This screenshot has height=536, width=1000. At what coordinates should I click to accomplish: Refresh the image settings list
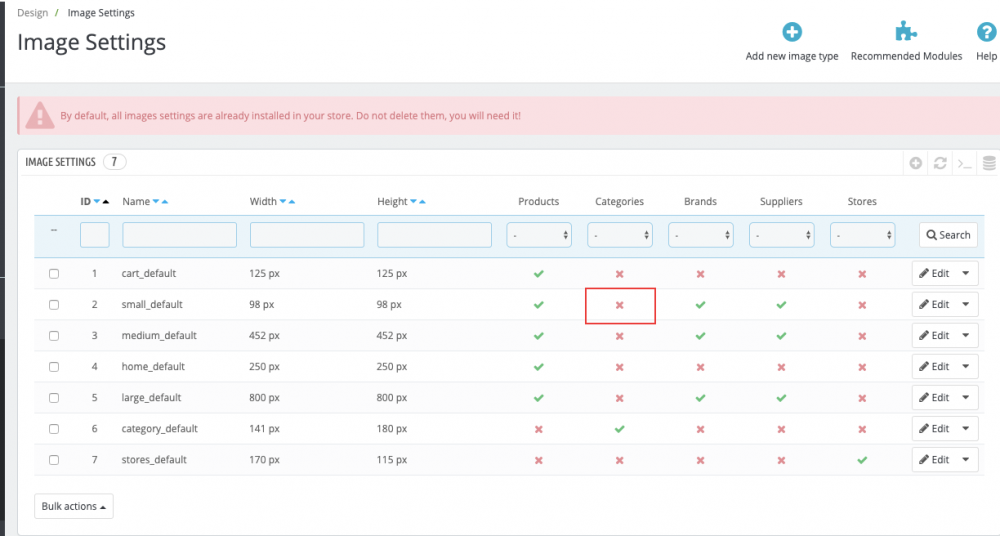(940, 163)
